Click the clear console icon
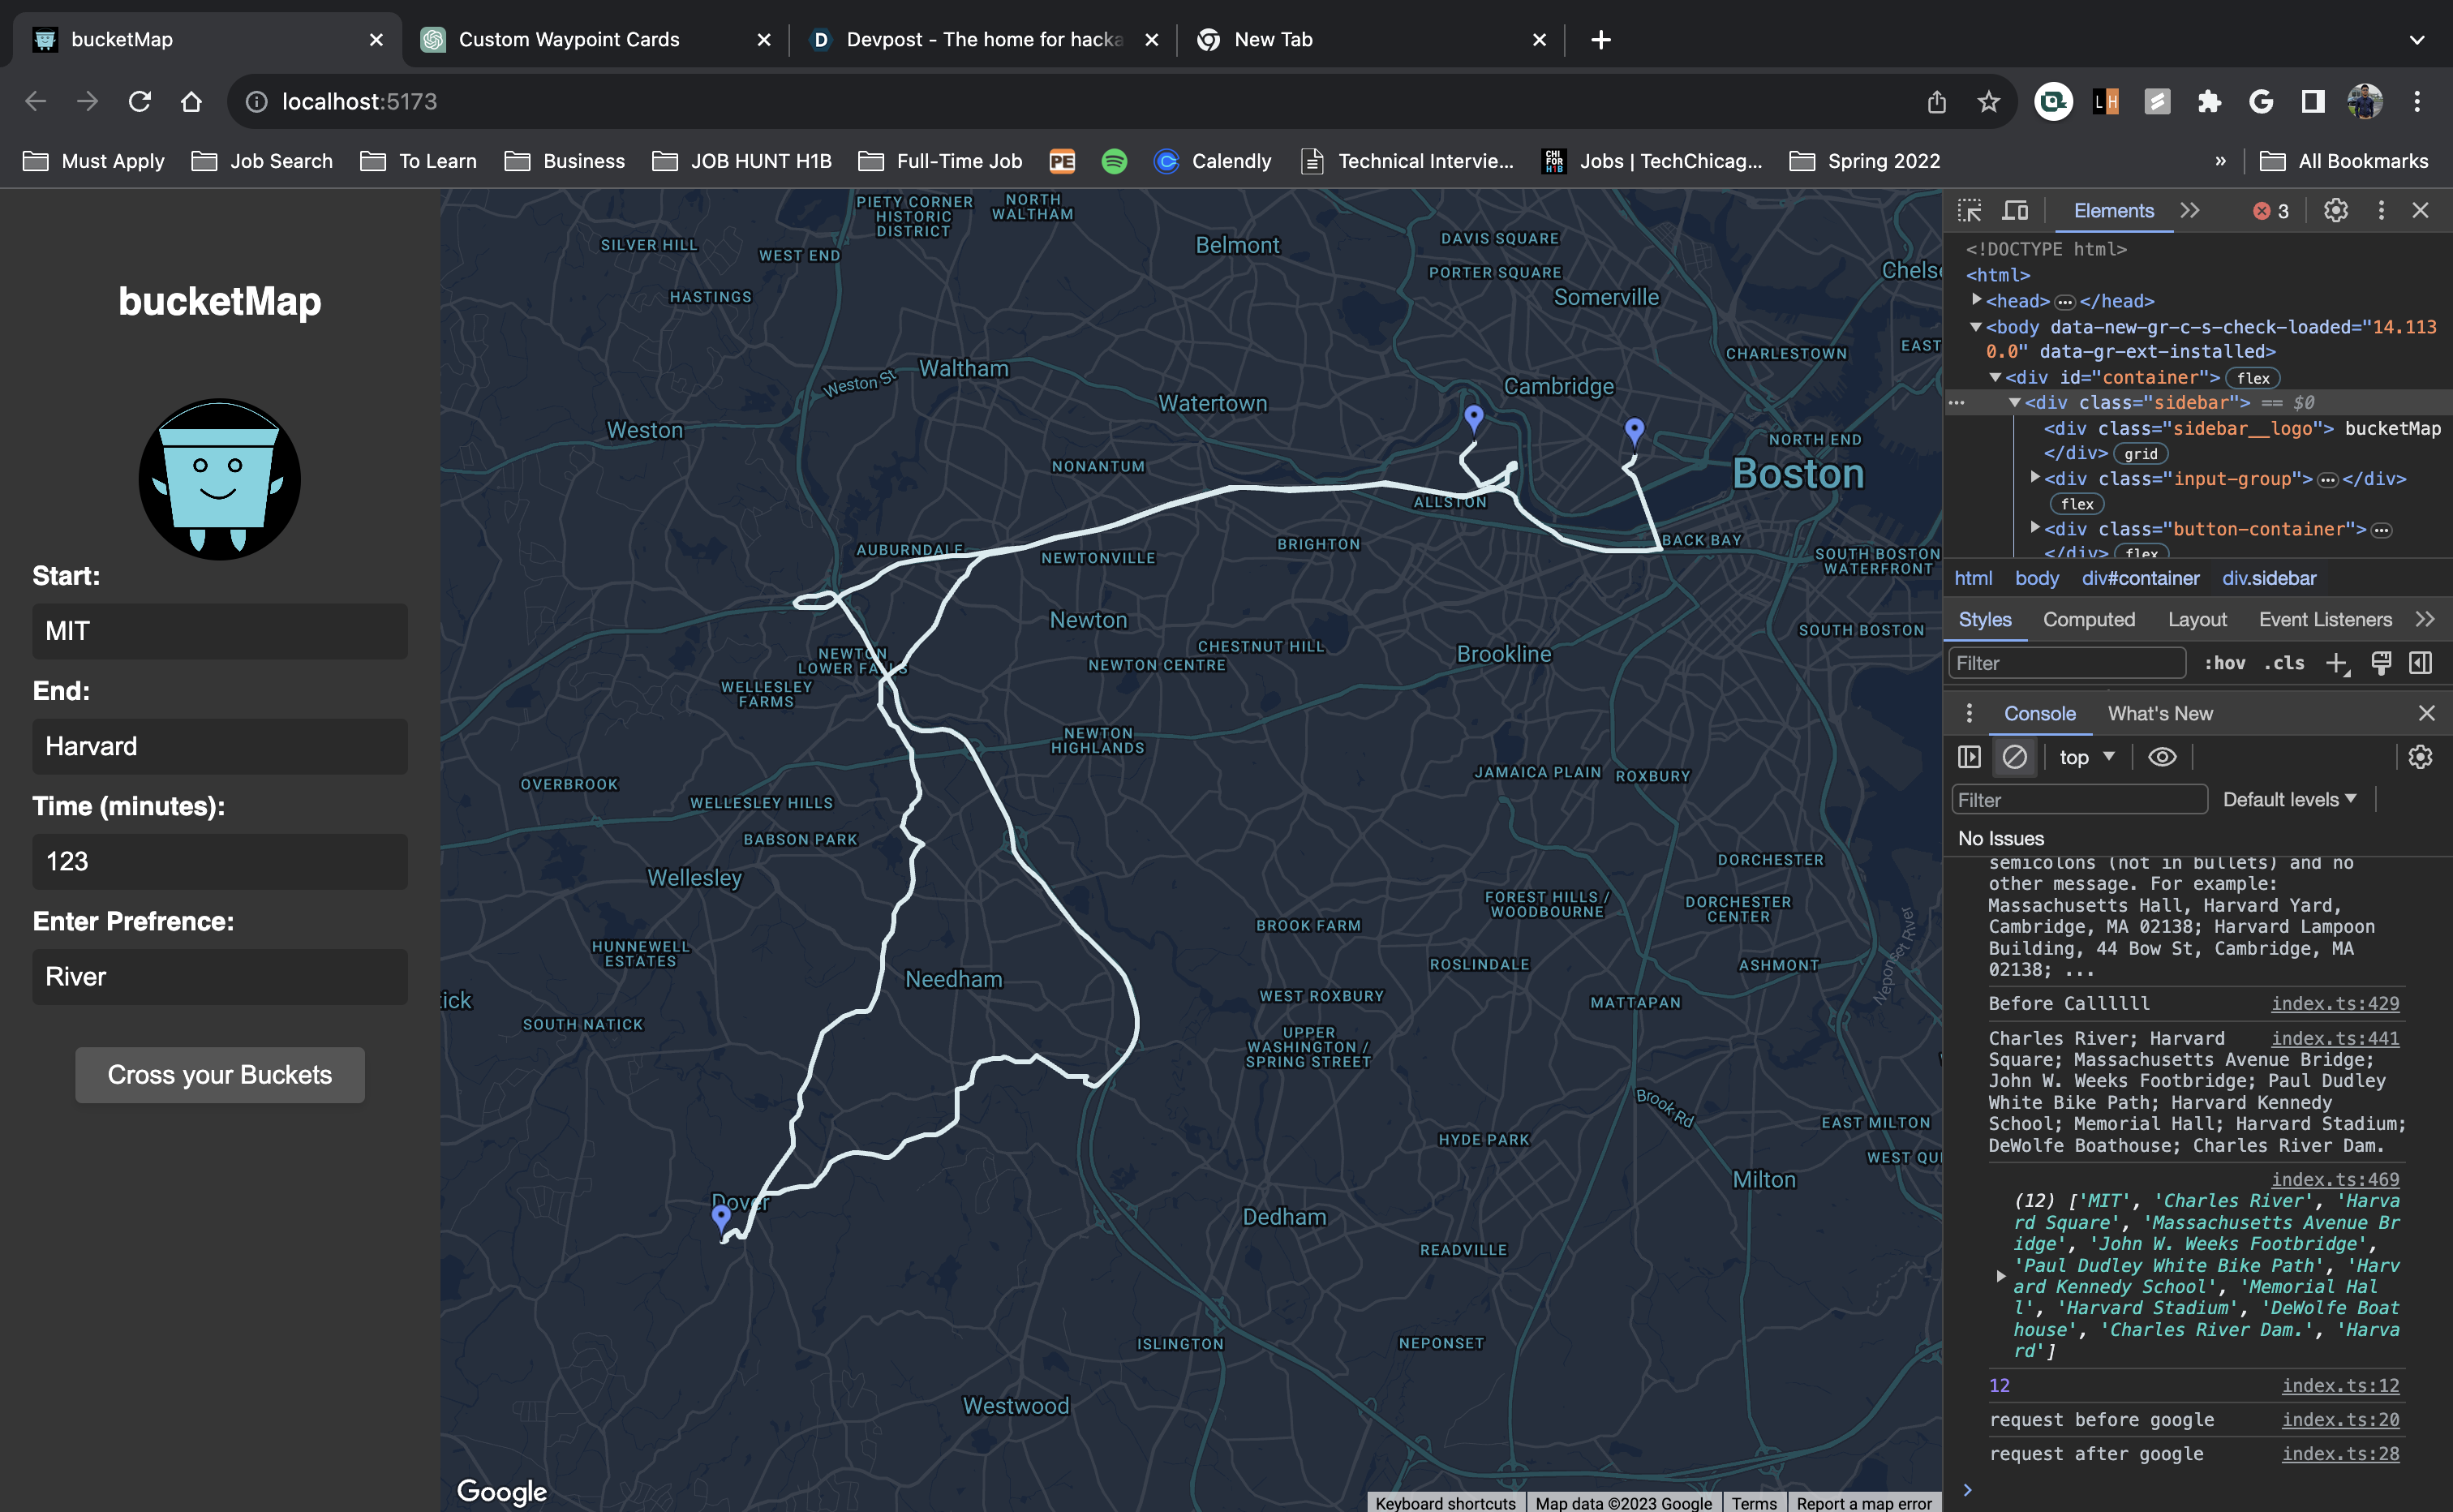Viewport: 2453px width, 1512px height. 2014,757
